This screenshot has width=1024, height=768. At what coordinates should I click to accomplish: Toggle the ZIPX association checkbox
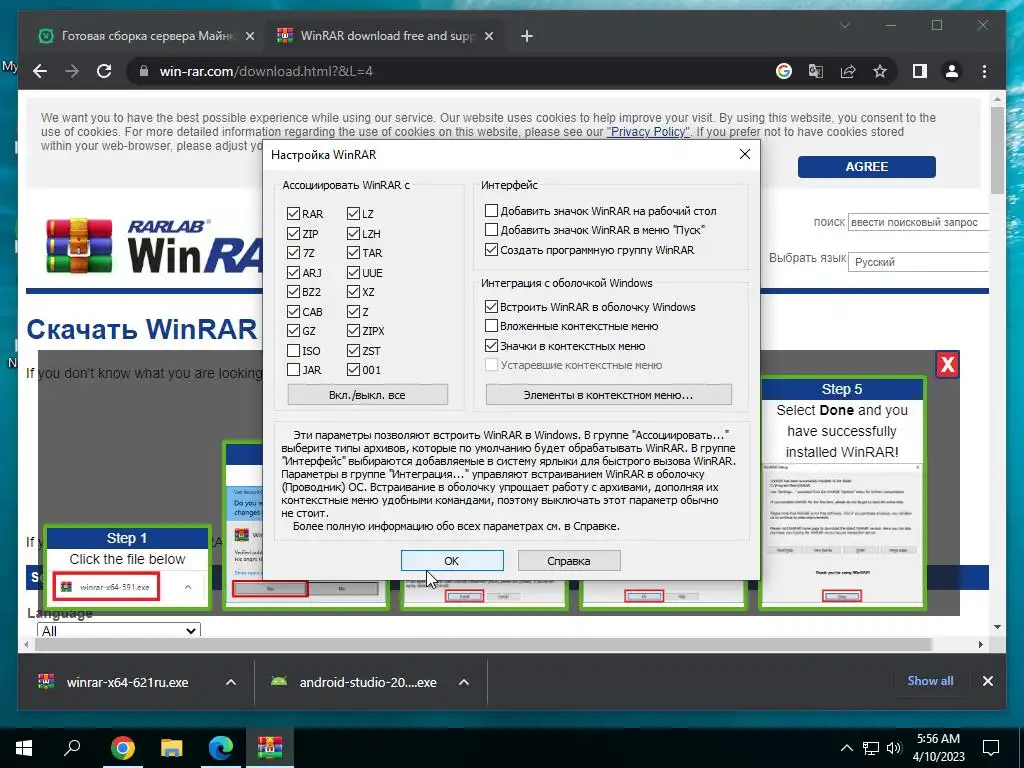point(353,331)
